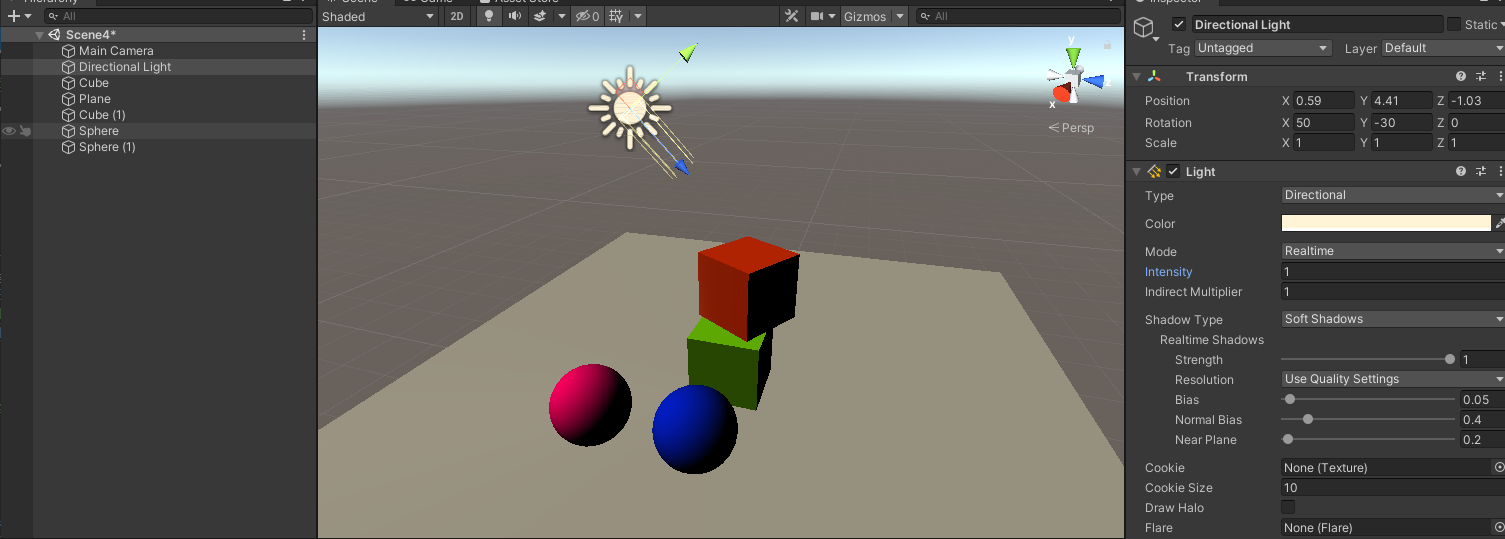1505x539 pixels.
Task: Click the light Color swatch
Action: [x=1386, y=224]
